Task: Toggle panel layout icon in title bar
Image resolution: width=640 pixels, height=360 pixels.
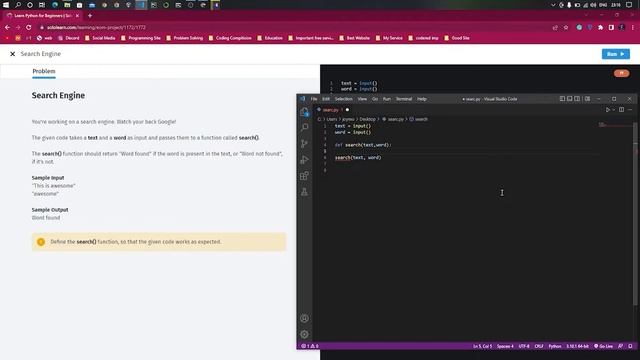Action: 570,99
